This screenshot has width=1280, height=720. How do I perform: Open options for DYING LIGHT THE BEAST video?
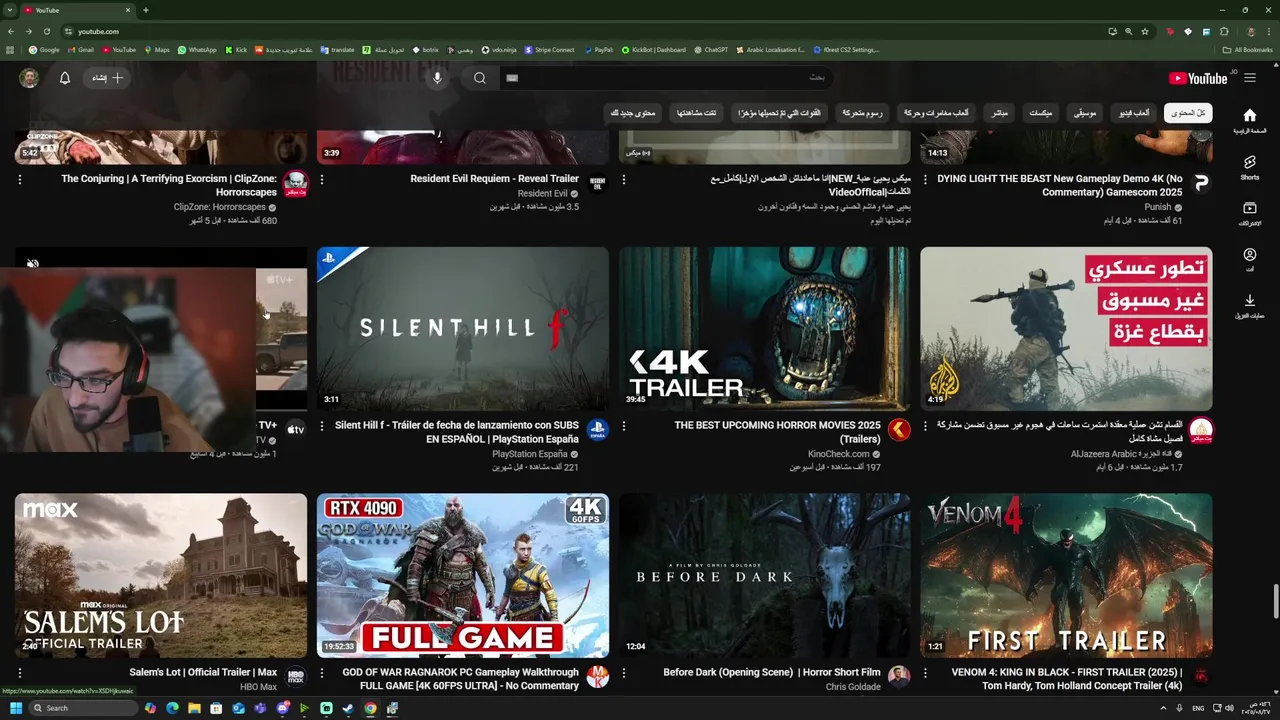(925, 179)
